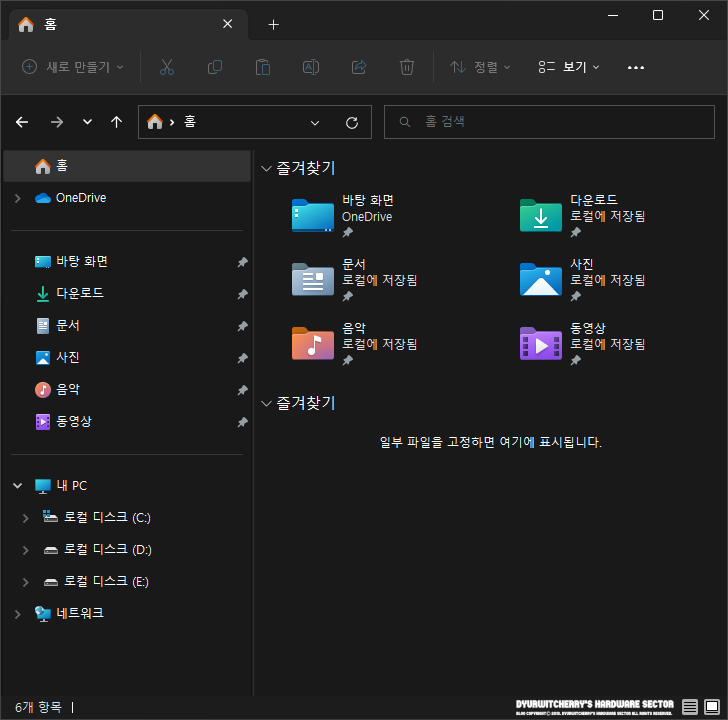Click the Copy icon in toolbar
The image size is (728, 720).
215,67
